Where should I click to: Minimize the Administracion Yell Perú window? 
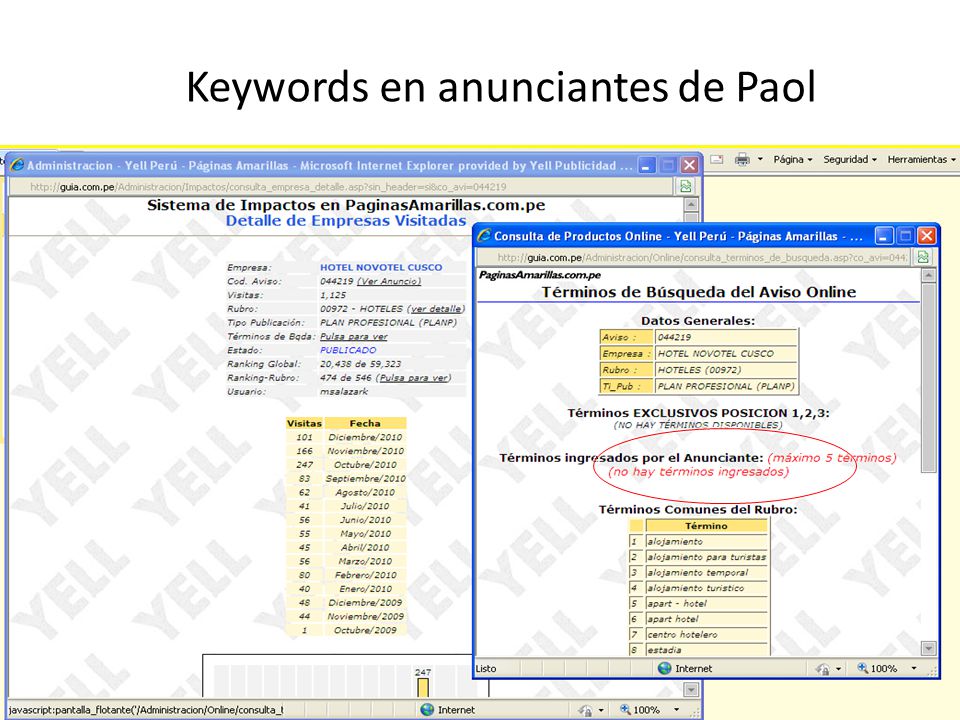[647, 165]
